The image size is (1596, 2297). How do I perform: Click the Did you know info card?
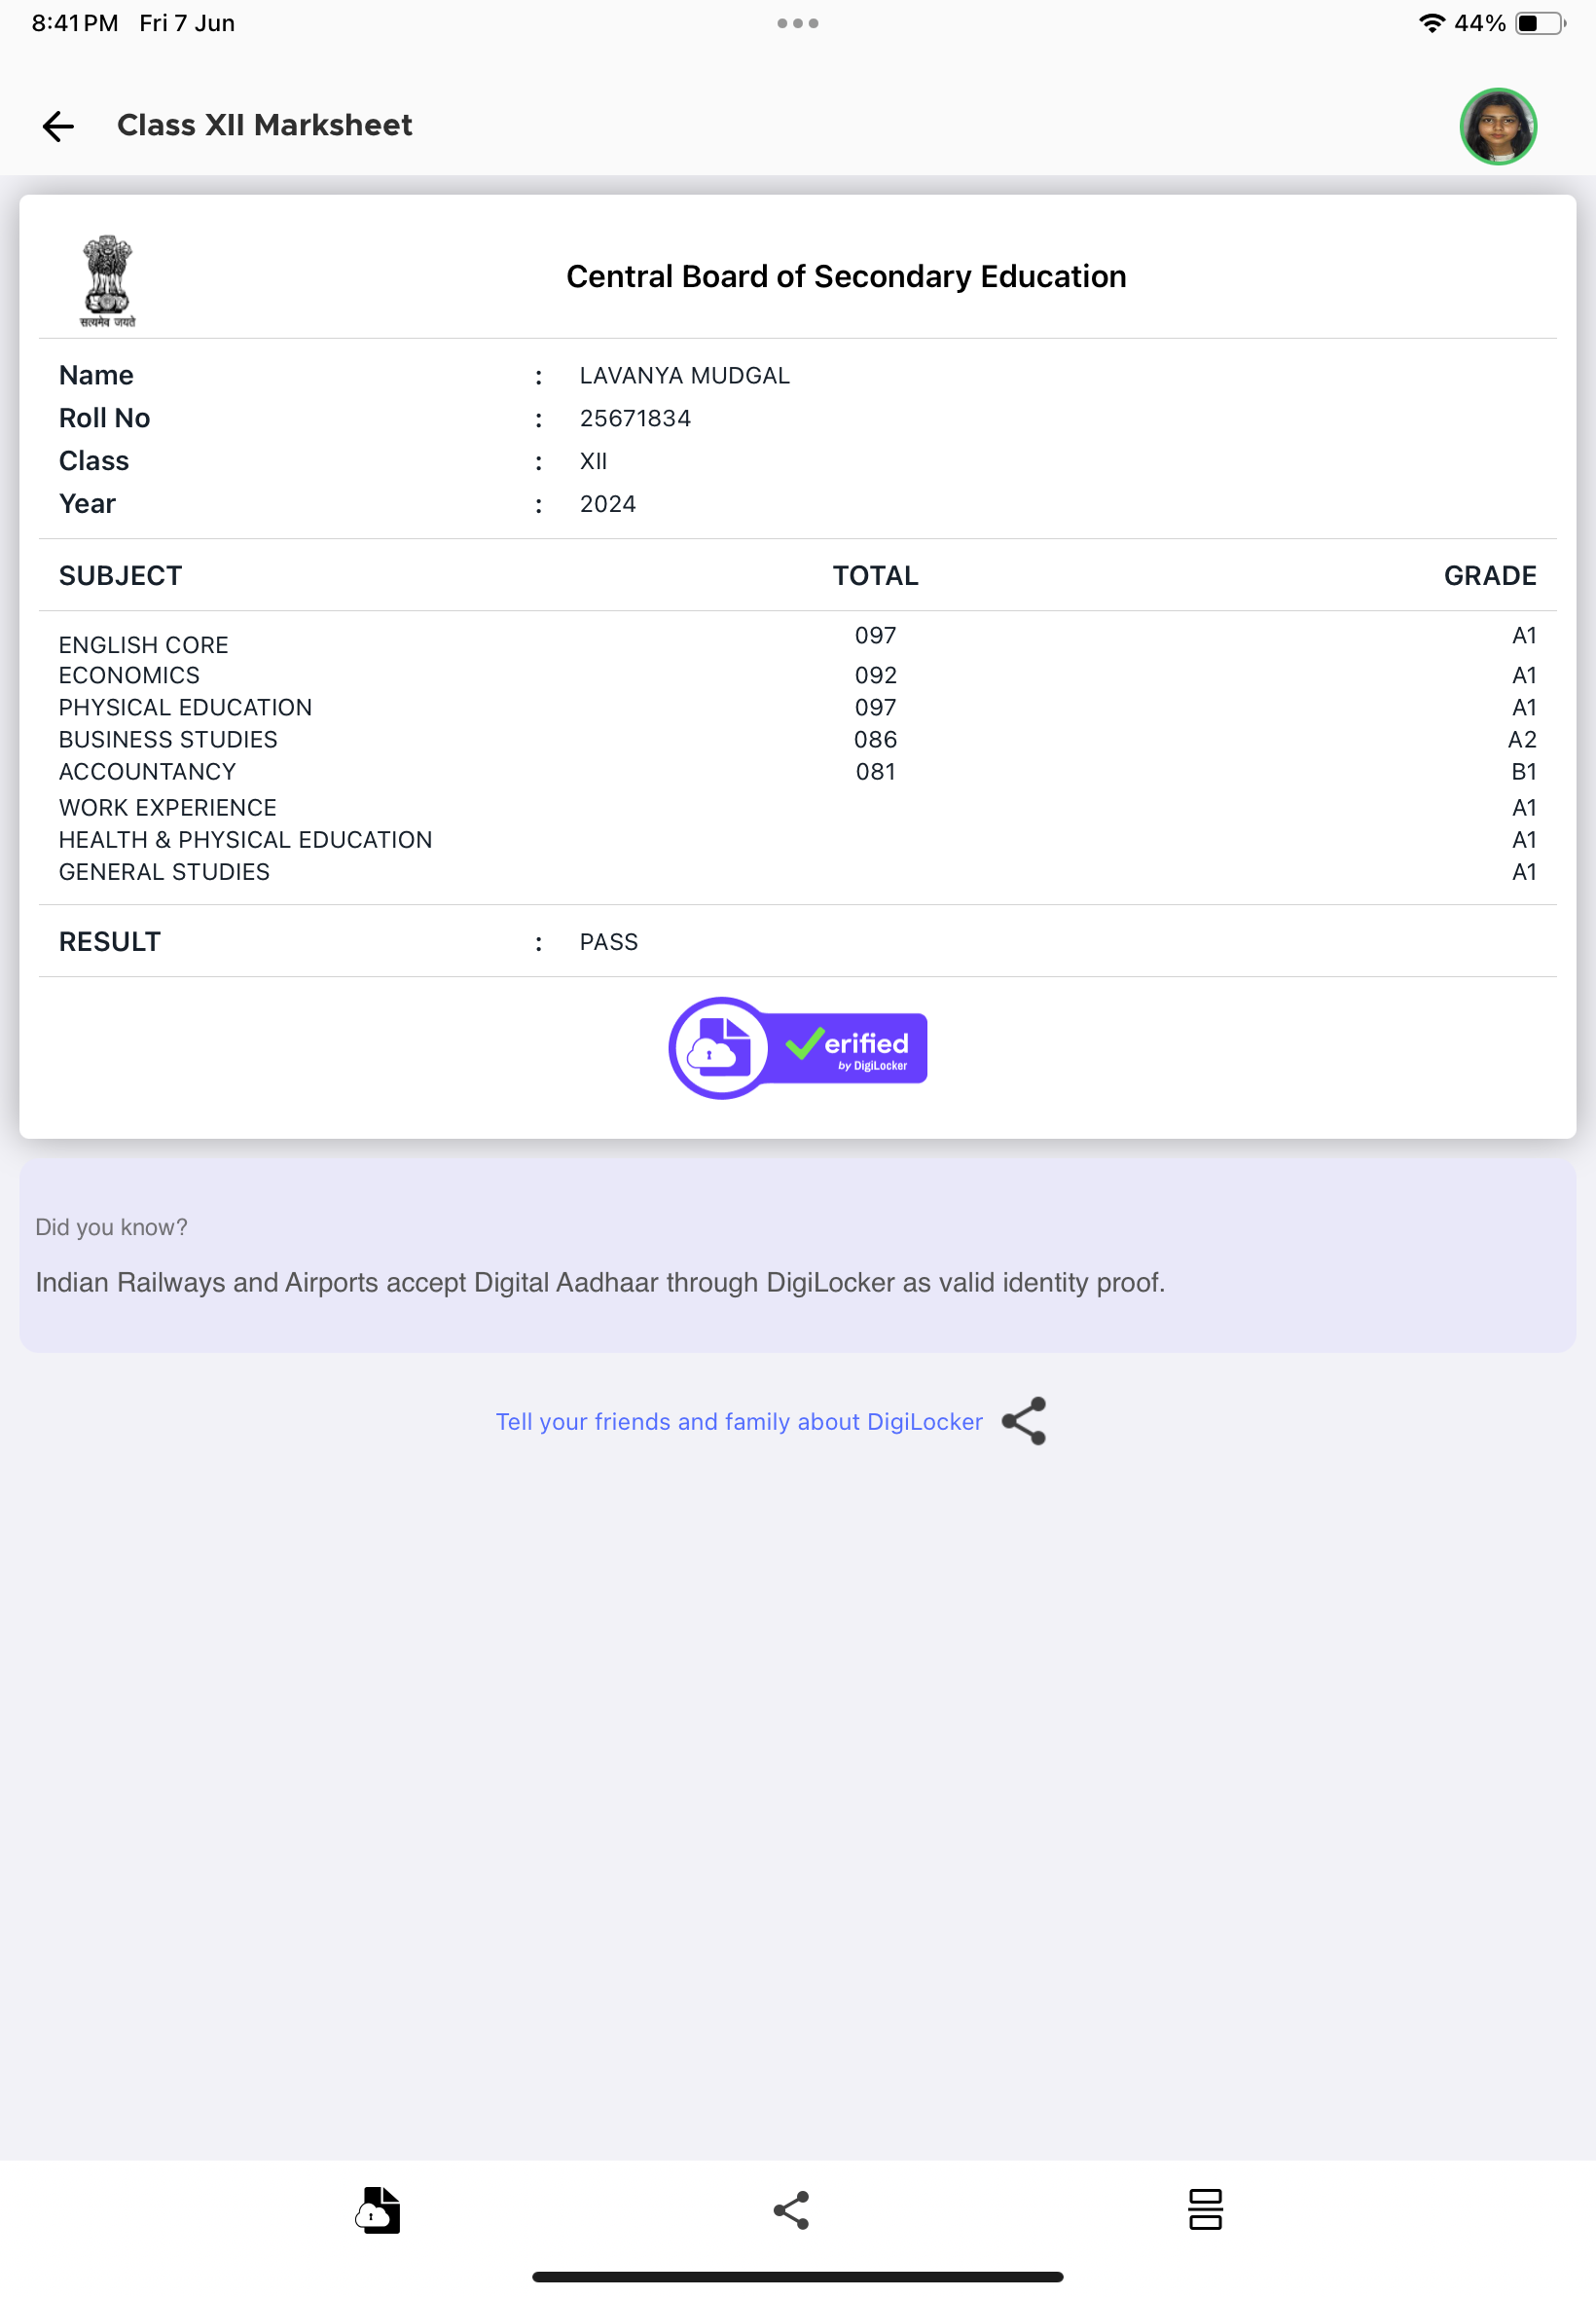797,1254
